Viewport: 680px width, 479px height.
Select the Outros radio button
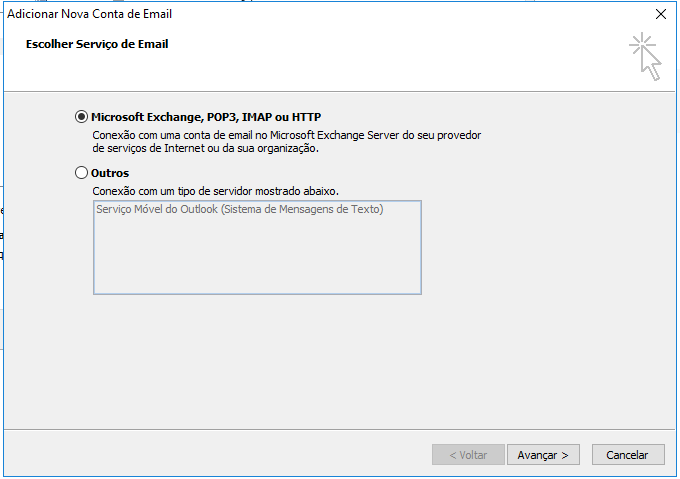point(81,173)
